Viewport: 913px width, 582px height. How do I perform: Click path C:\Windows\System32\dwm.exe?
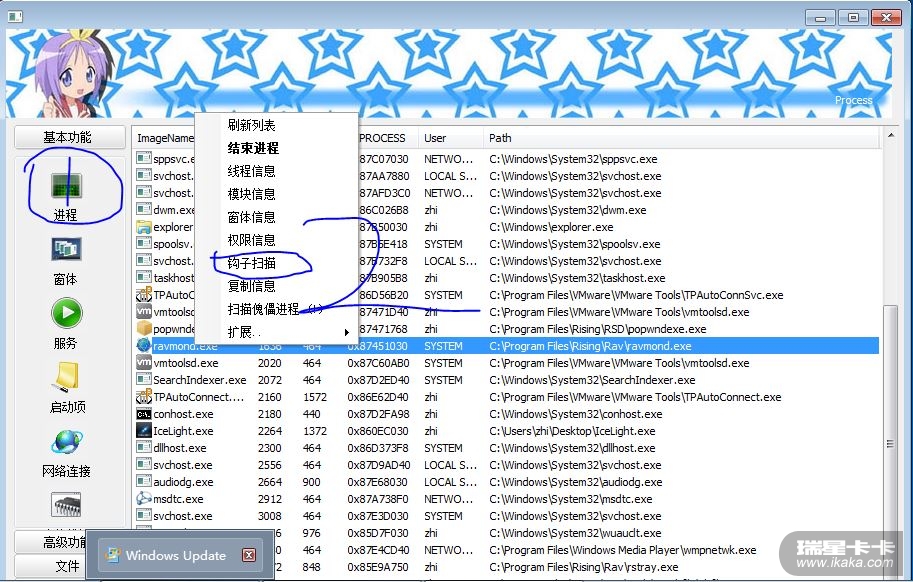point(567,210)
